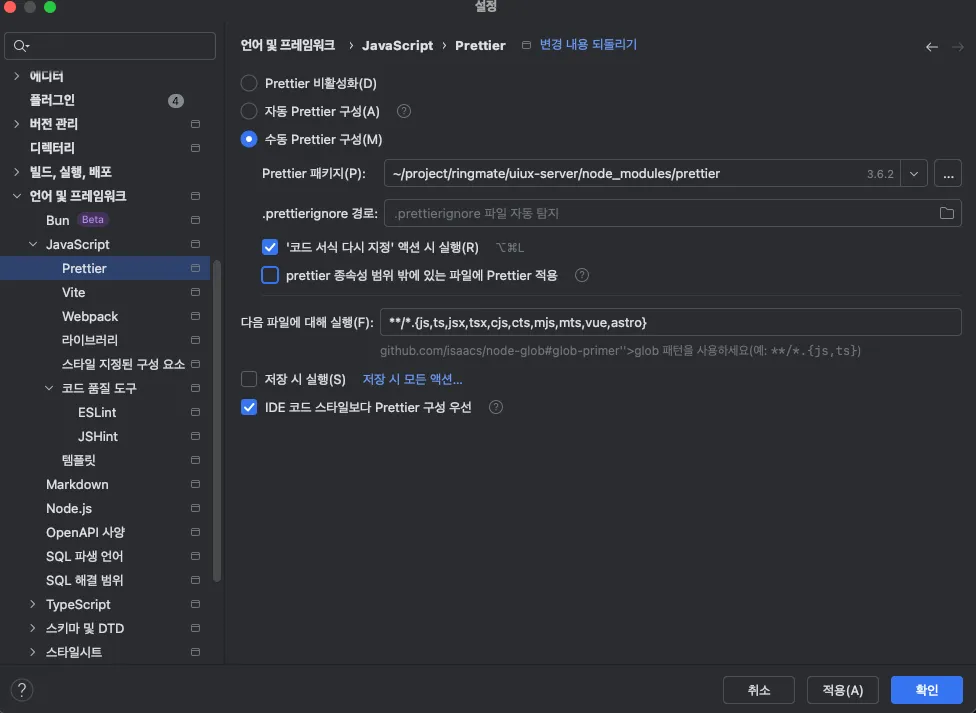Click project-level icon on 템플릿 row
976x713 pixels.
click(x=195, y=460)
